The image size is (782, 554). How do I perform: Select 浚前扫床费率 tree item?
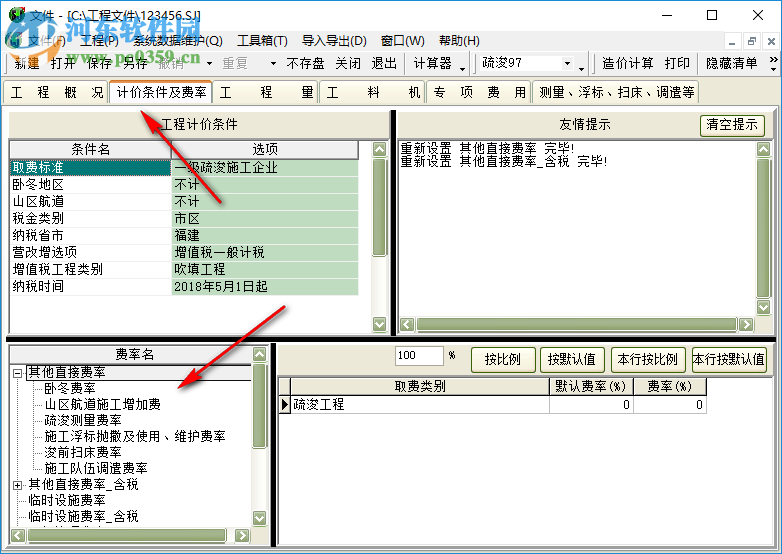click(x=83, y=452)
